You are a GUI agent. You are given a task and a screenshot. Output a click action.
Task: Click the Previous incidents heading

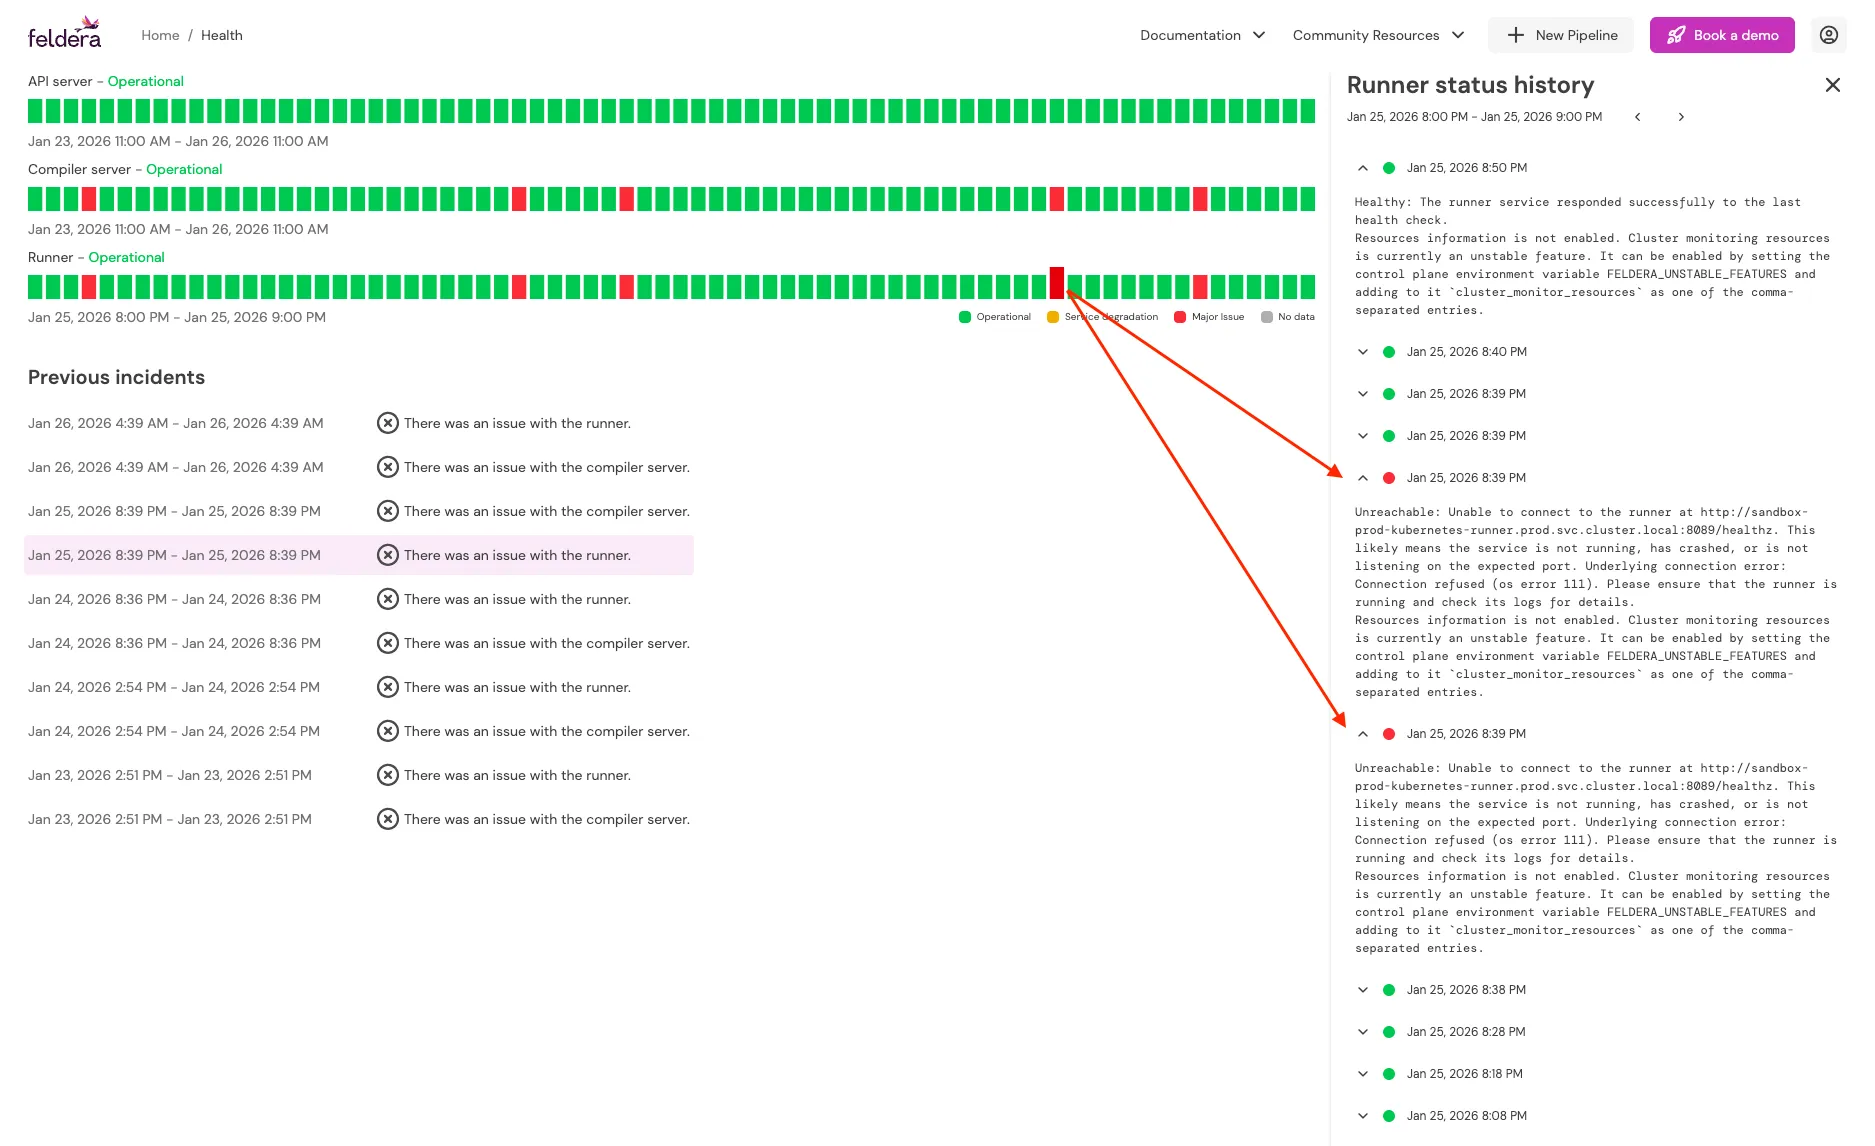(116, 377)
